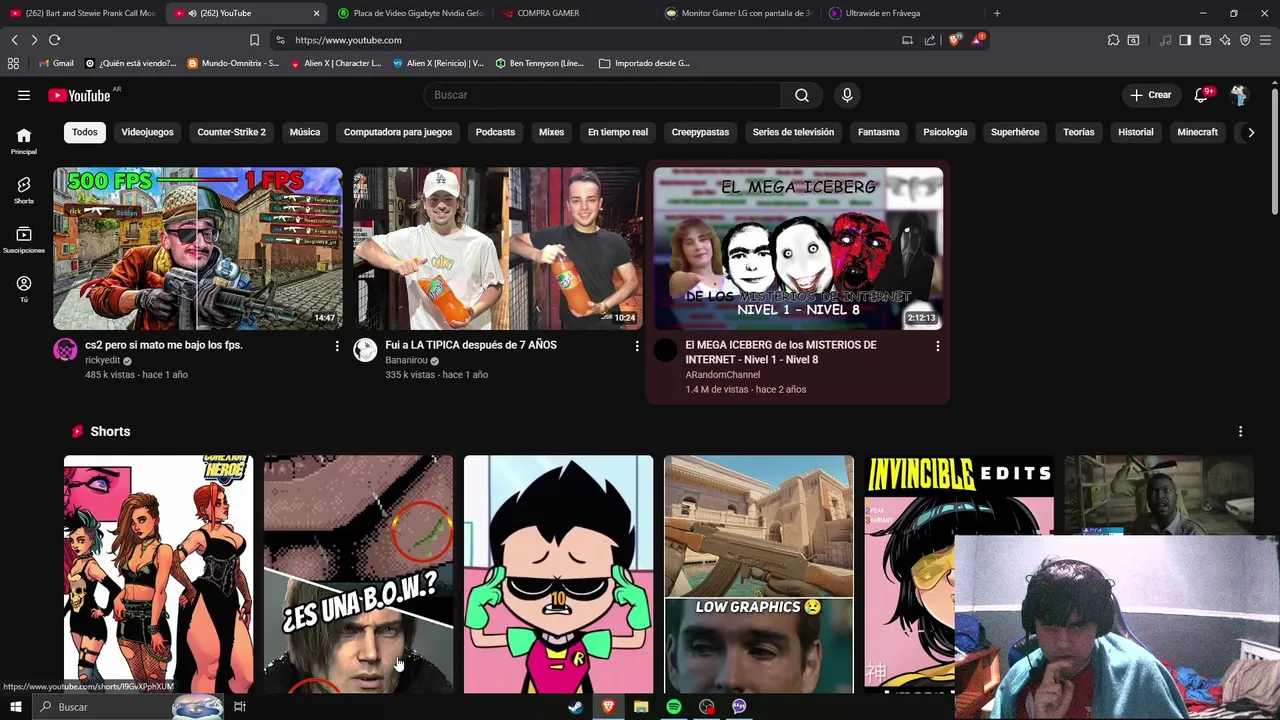This screenshot has width=1280, height=720.
Task: Select the Música filter chip
Action: point(305,132)
